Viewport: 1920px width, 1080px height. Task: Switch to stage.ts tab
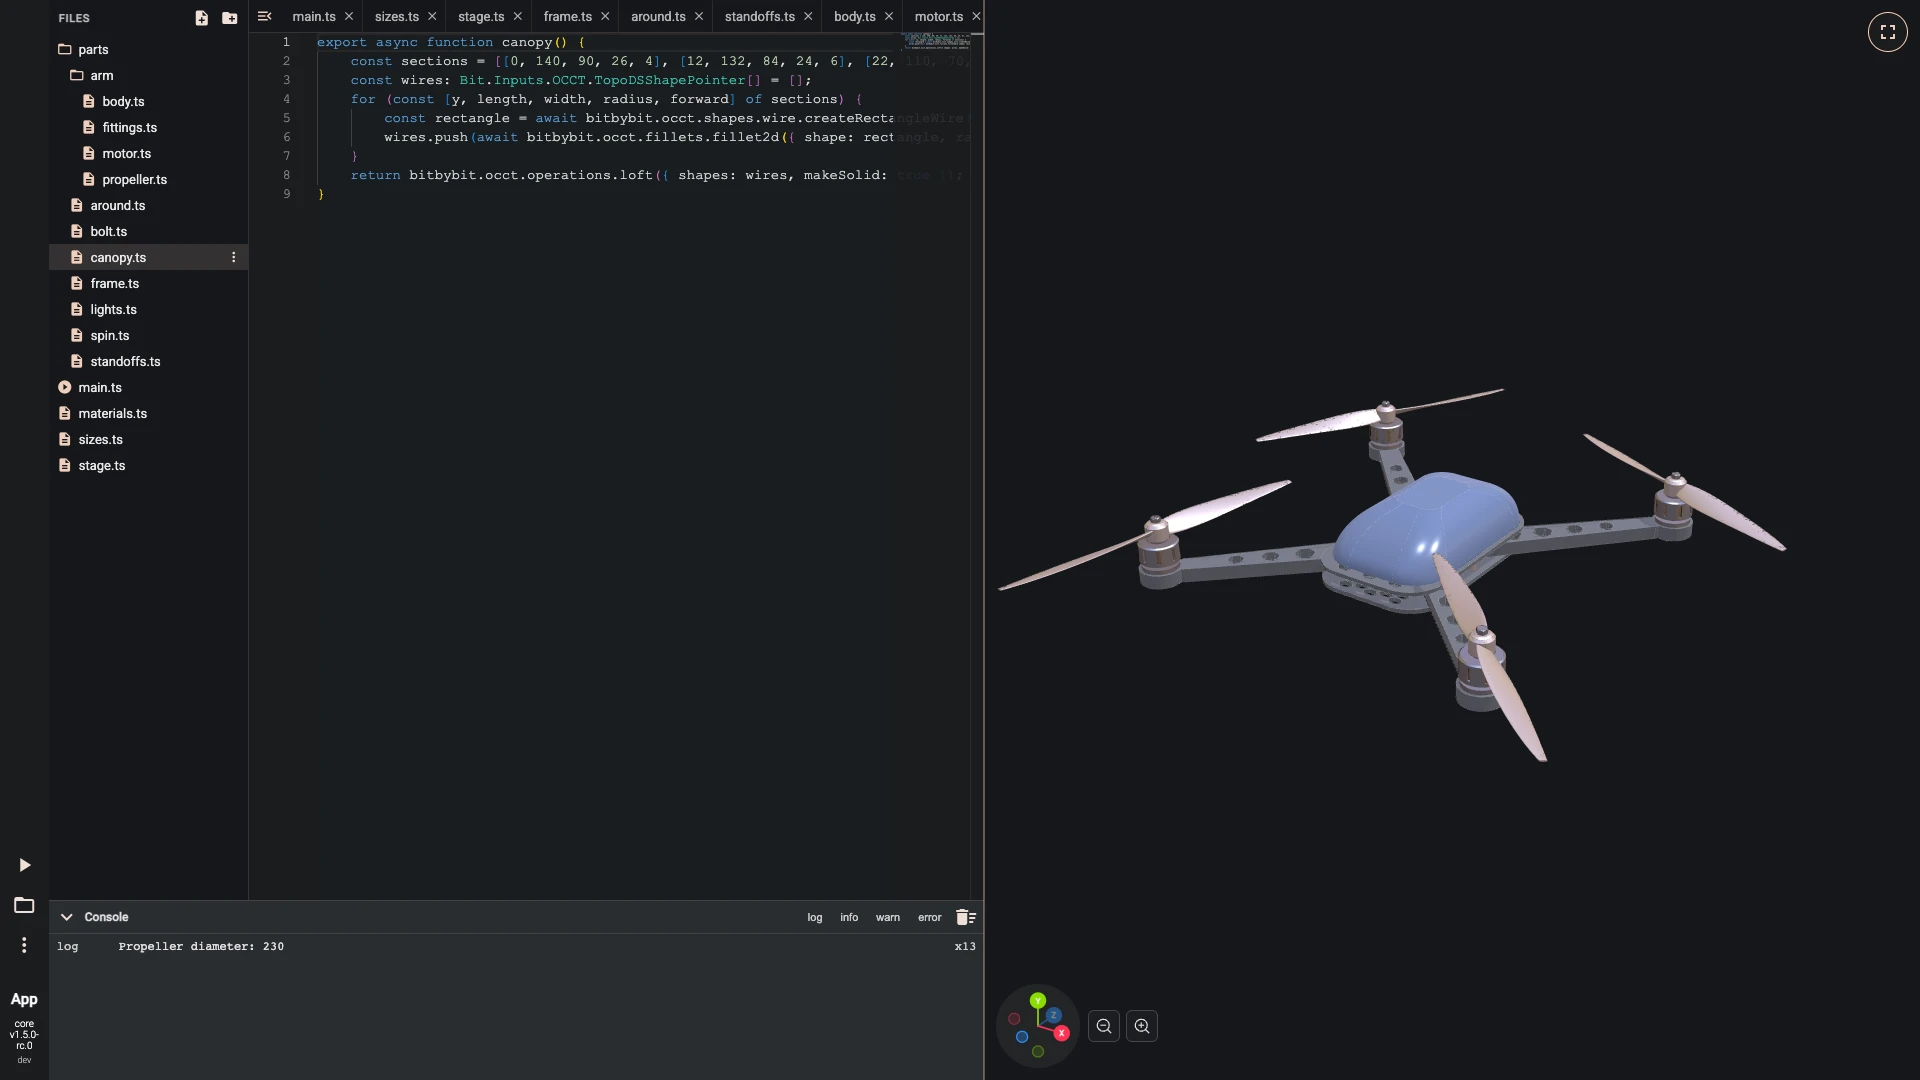point(481,16)
